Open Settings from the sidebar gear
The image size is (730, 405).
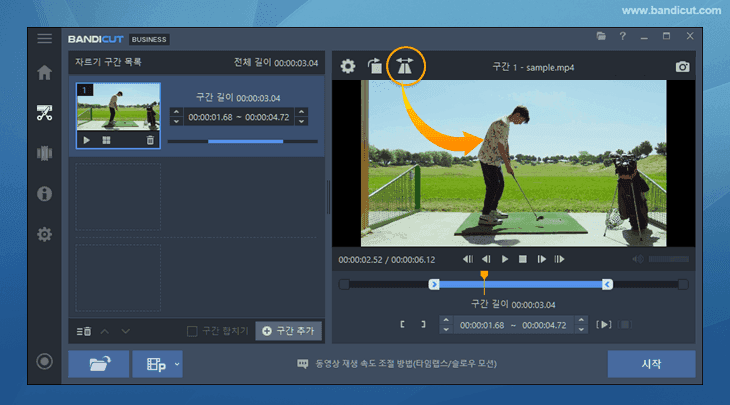[x=45, y=234]
